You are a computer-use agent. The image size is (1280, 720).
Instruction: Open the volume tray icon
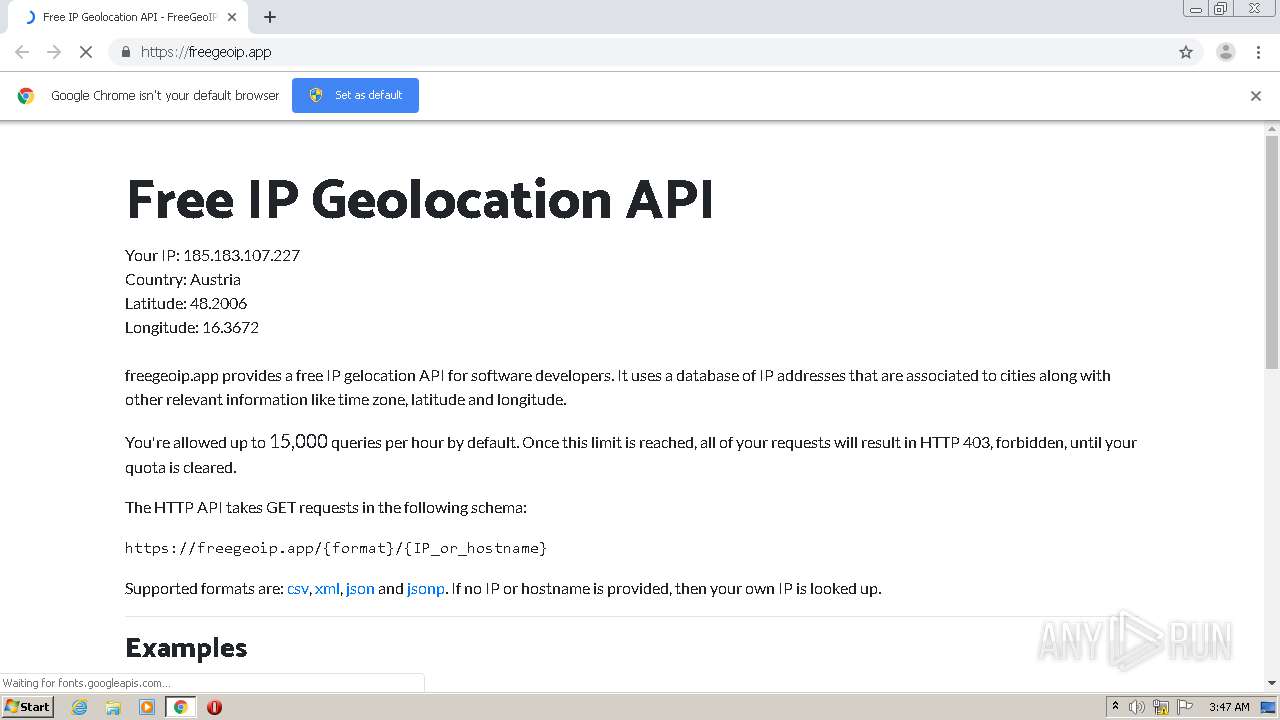click(x=1137, y=707)
